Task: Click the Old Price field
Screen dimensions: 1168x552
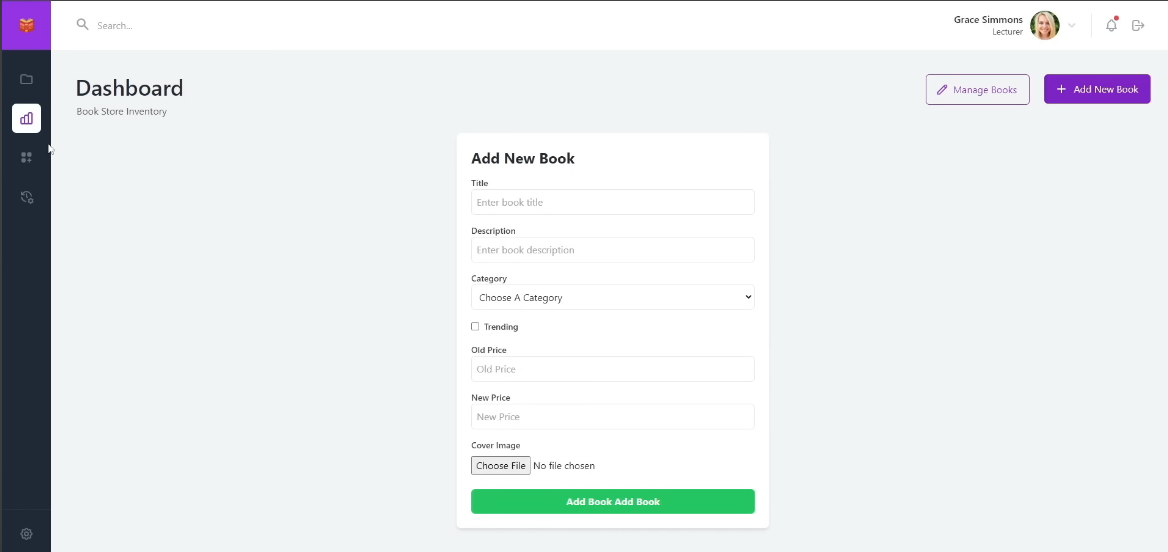Action: click(x=612, y=369)
